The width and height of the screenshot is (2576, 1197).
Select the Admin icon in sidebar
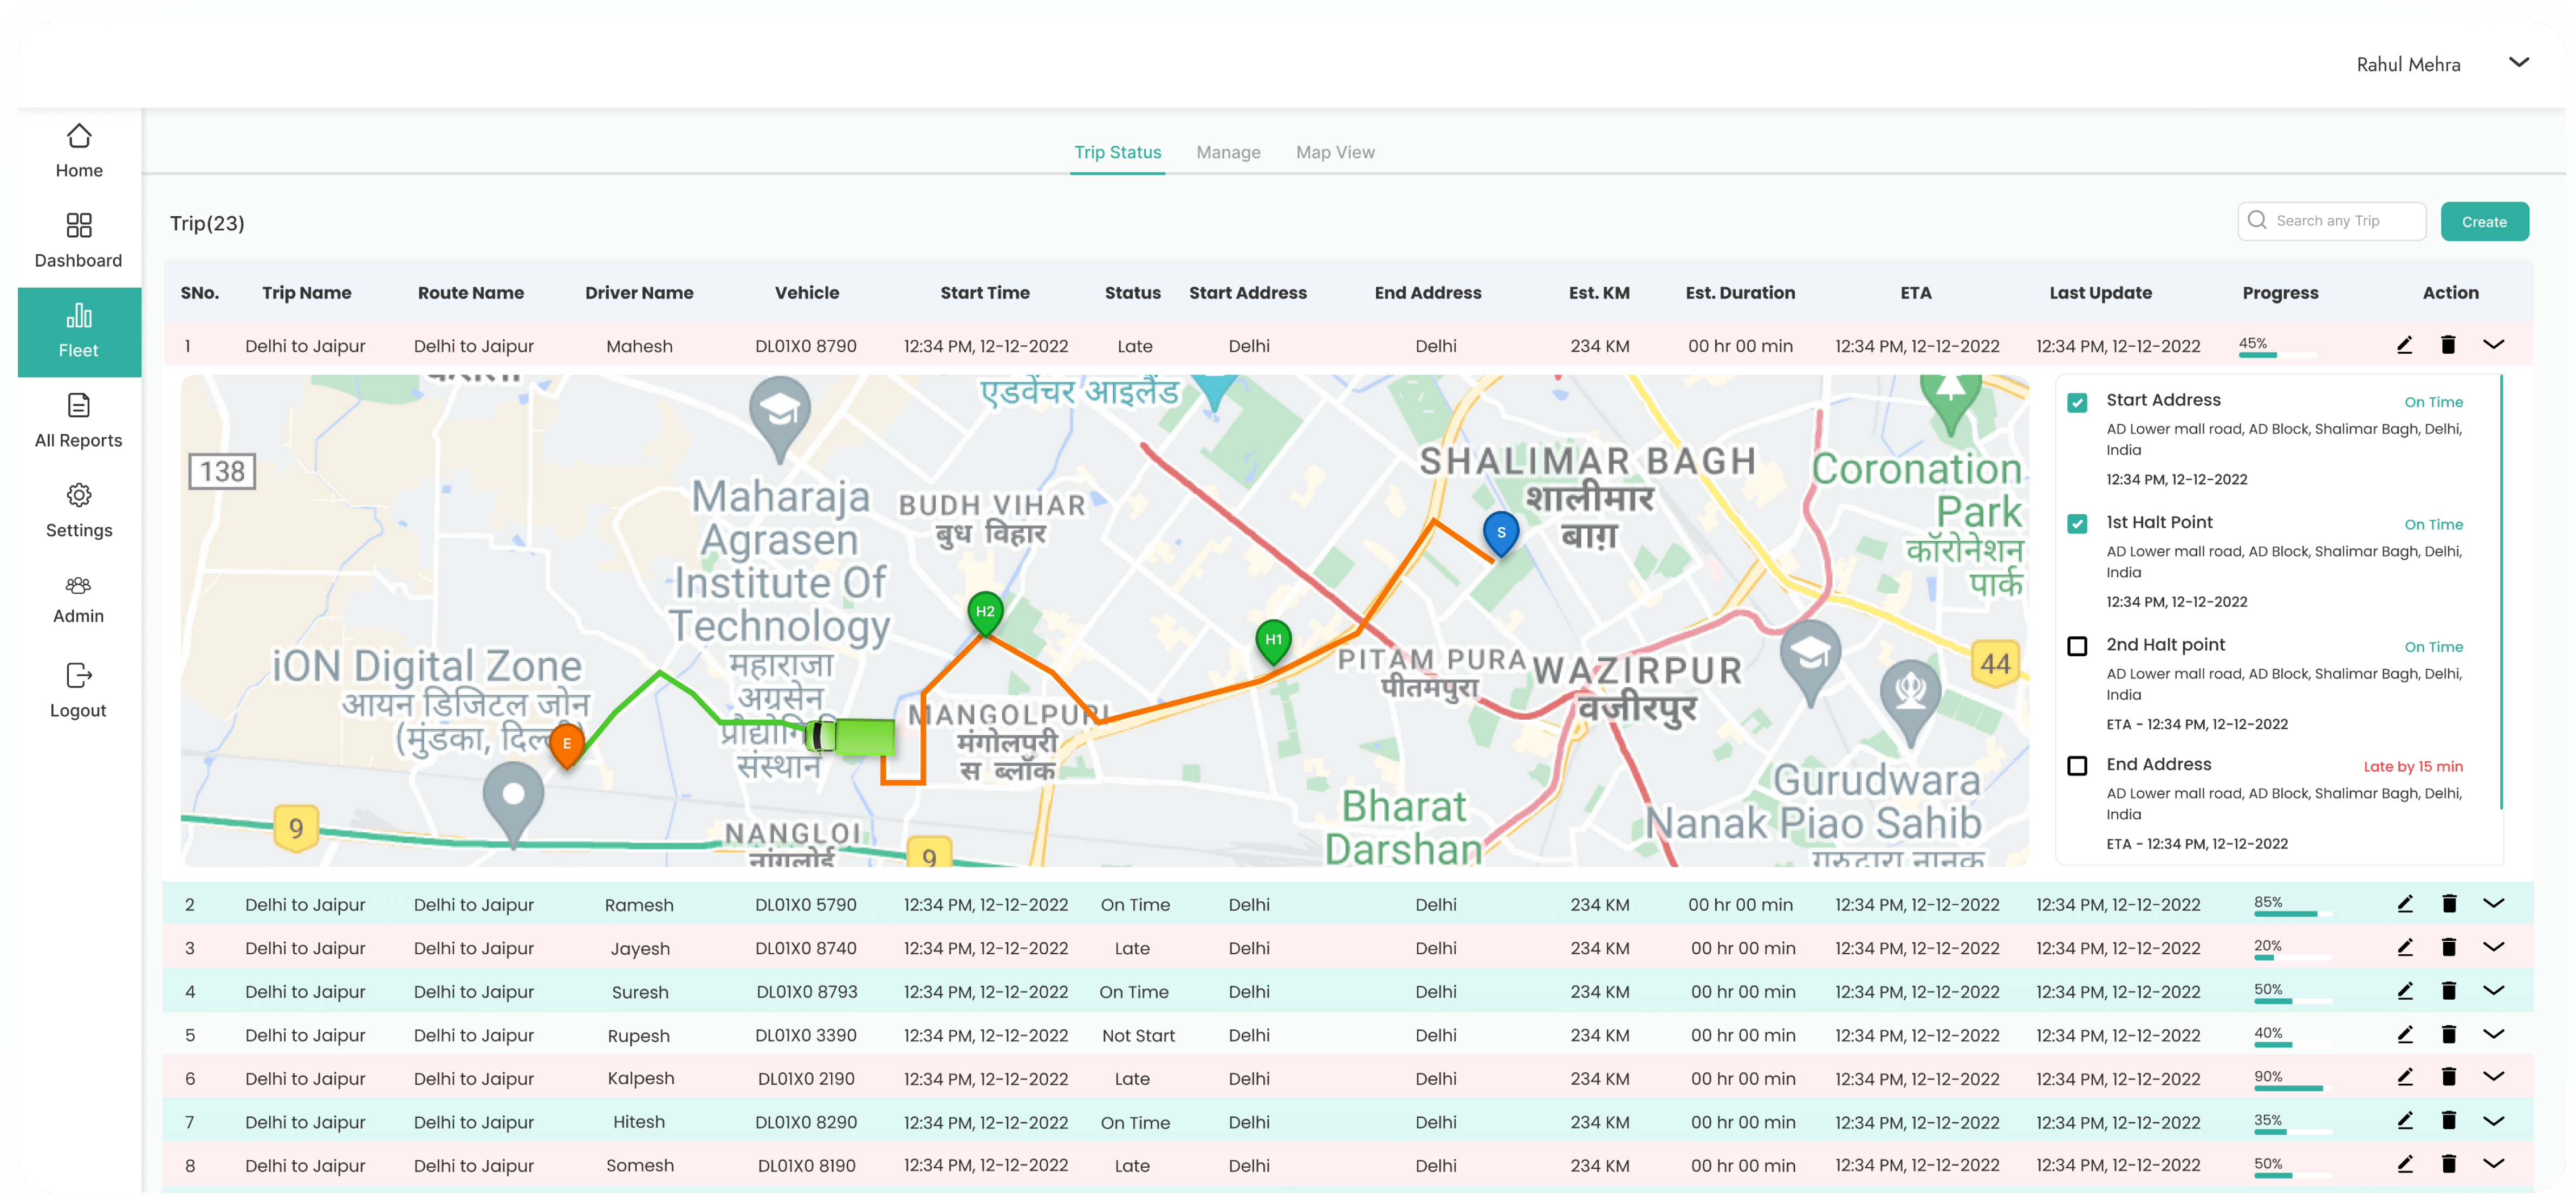point(78,597)
